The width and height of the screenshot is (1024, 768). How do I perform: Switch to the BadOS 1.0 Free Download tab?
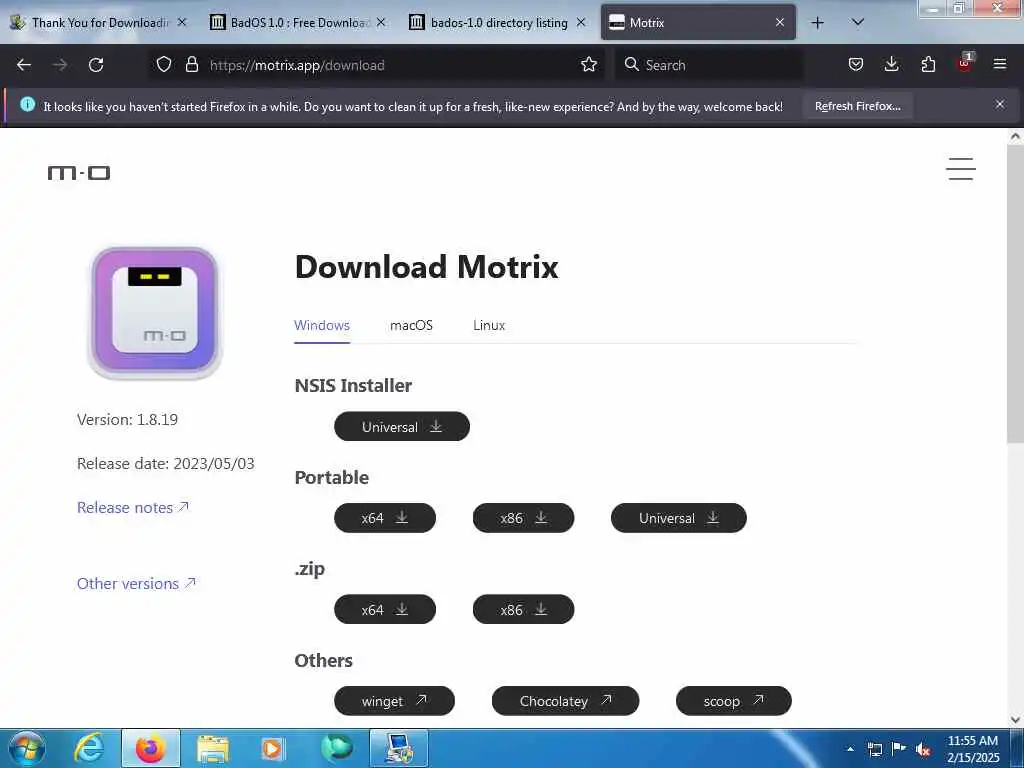tap(298, 23)
